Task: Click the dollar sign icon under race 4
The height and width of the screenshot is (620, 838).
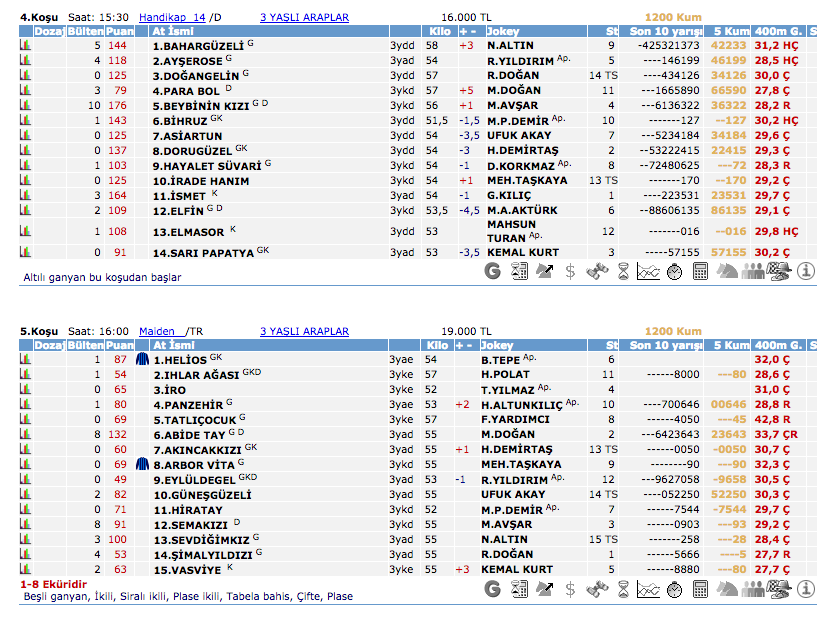Action: pyautogui.click(x=571, y=271)
